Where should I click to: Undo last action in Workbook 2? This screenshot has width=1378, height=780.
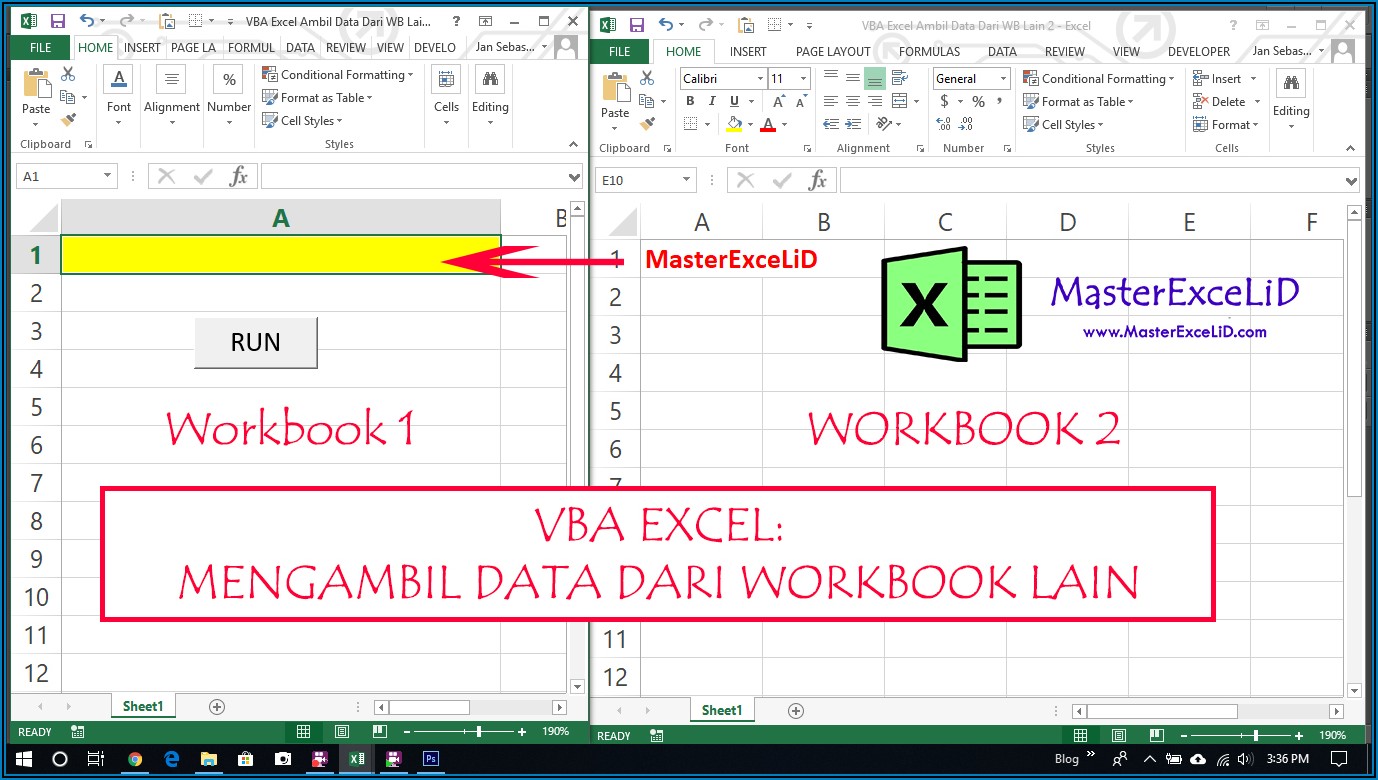666,24
